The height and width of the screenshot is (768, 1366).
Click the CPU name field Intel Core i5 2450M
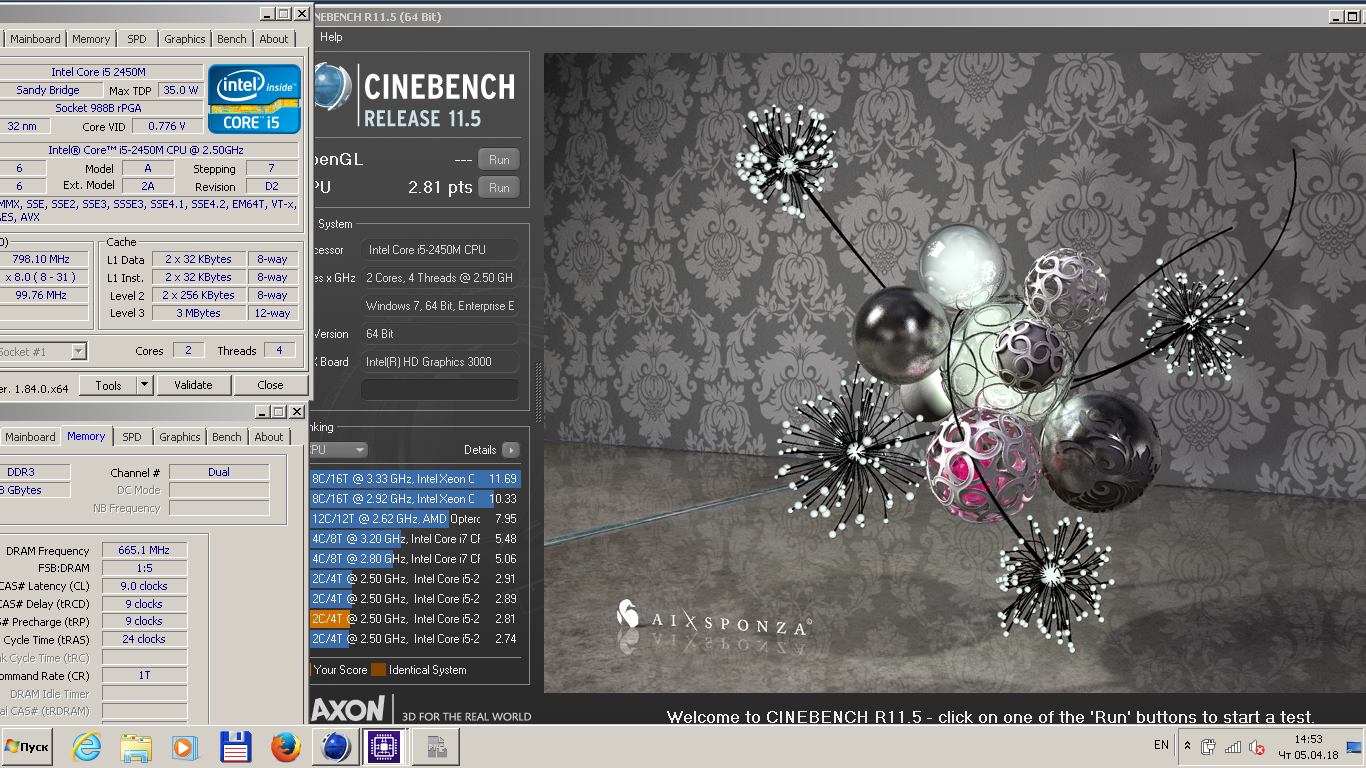coord(98,72)
